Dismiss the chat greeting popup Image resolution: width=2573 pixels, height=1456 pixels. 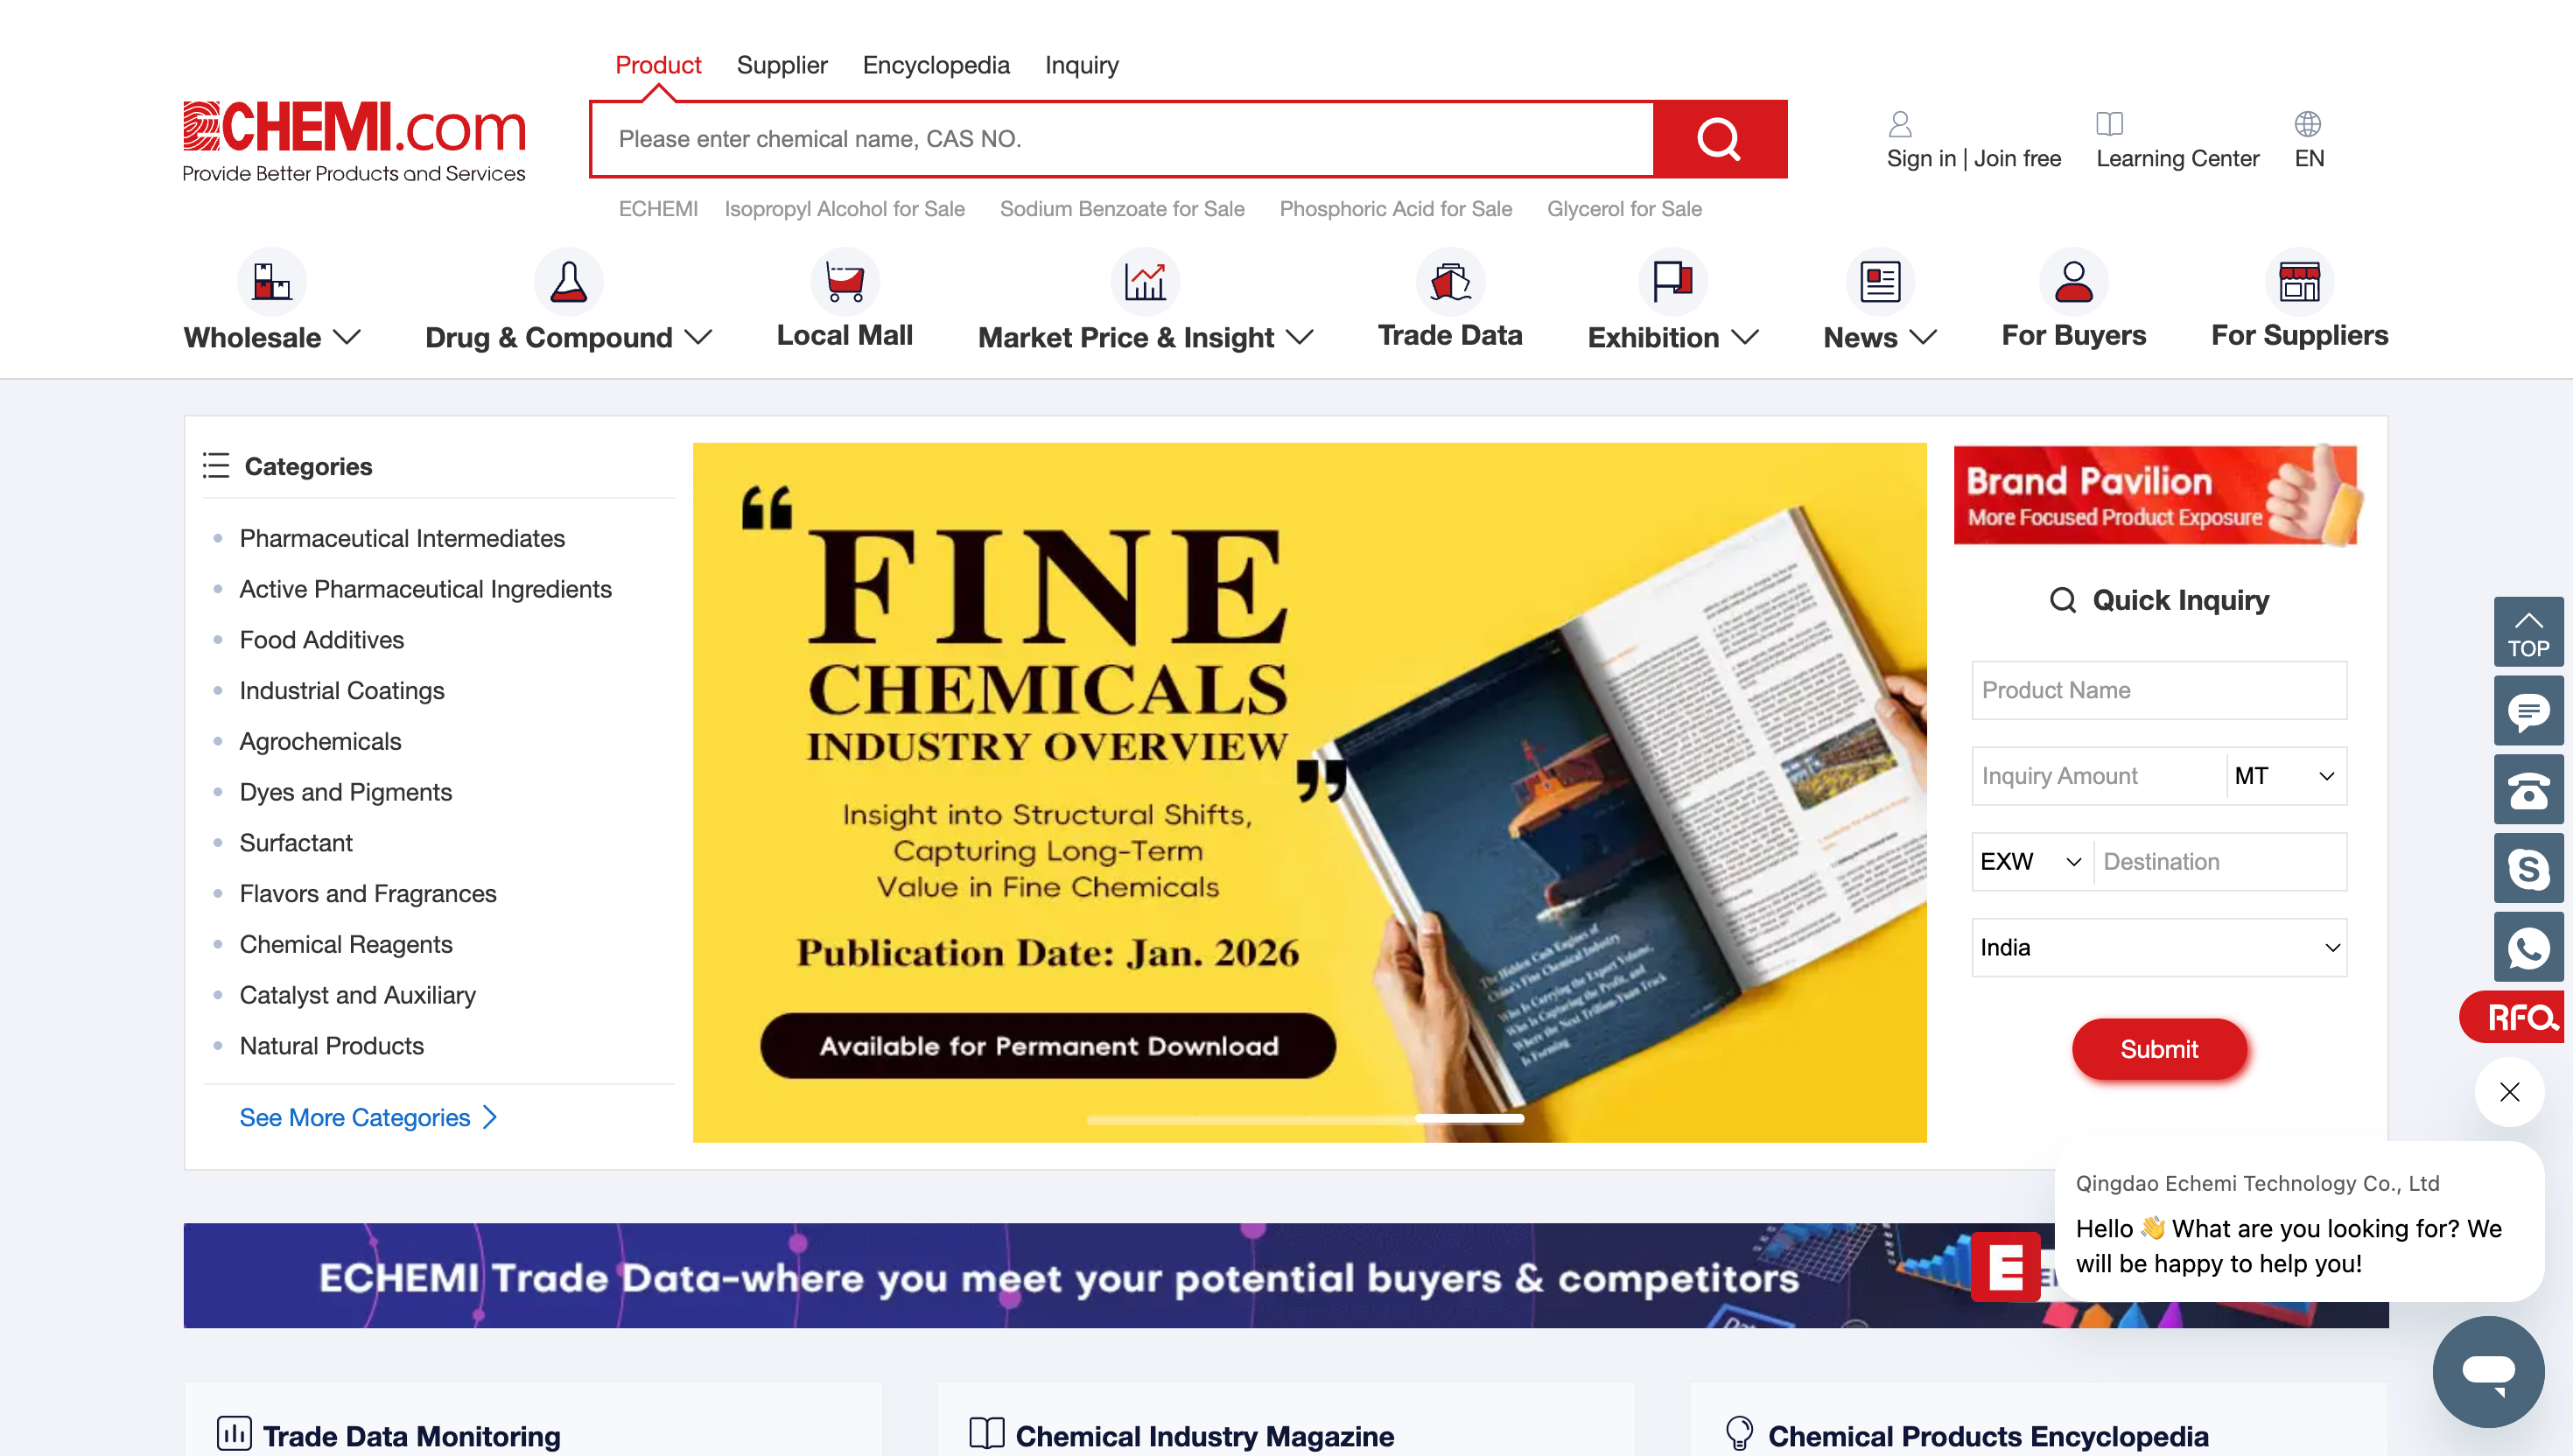[x=2509, y=1092]
